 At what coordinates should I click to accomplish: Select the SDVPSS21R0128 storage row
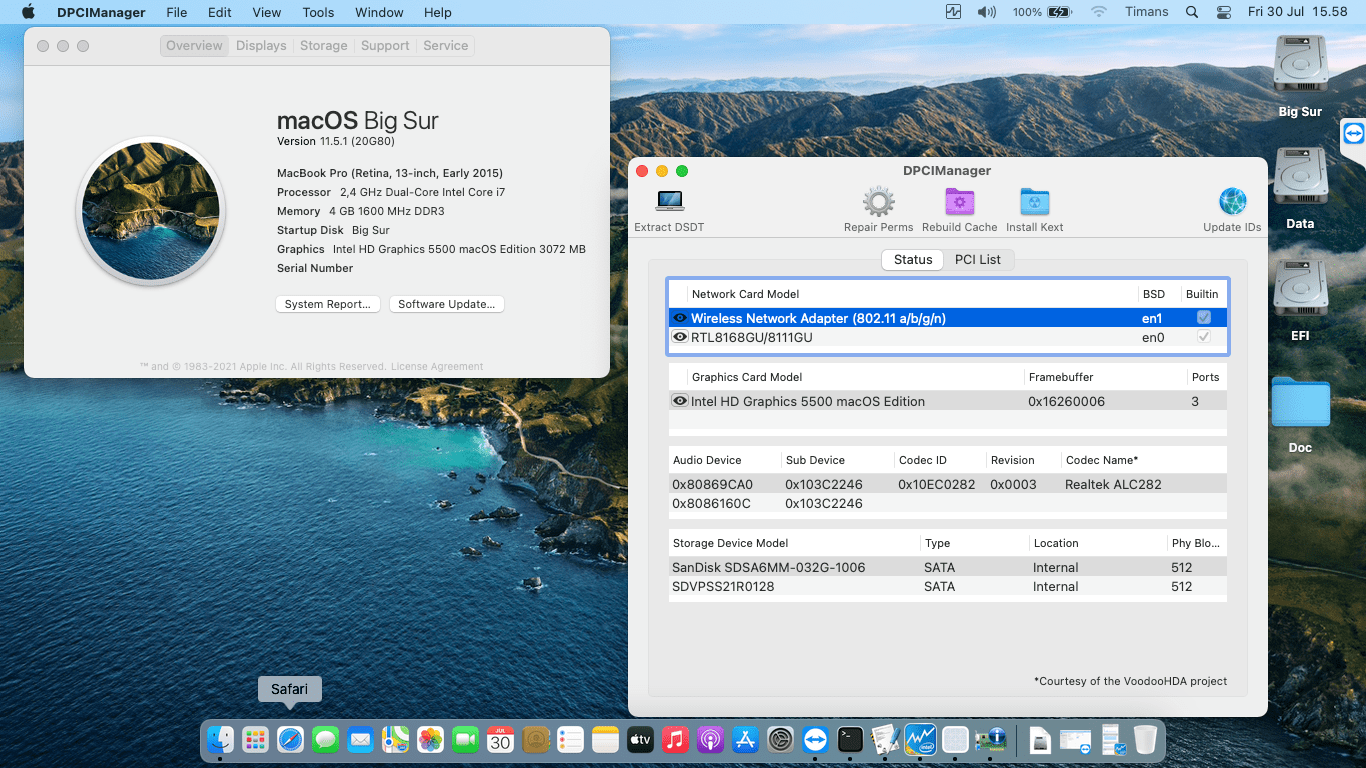[948, 587]
